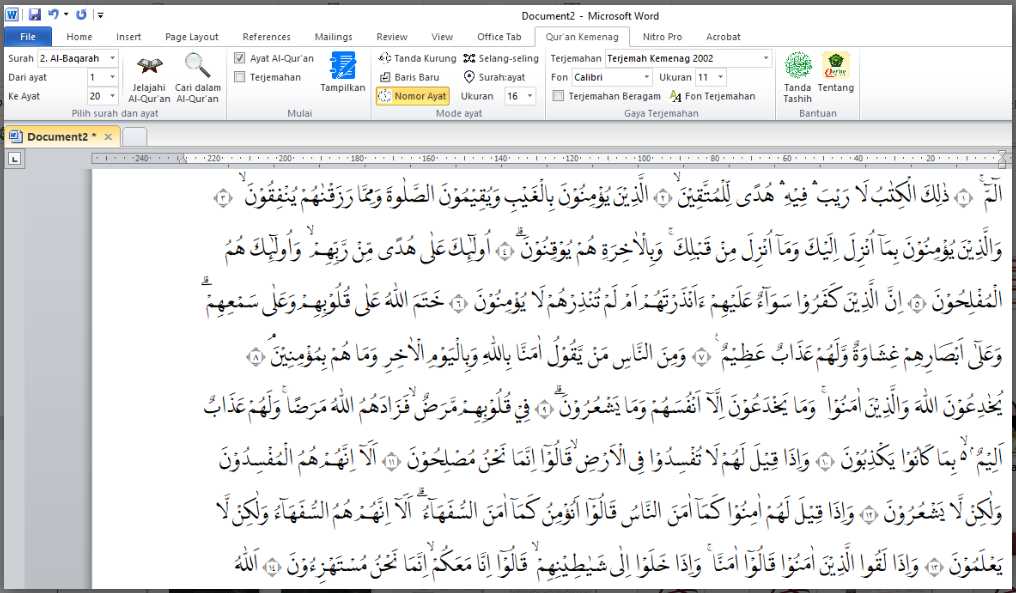Switch to the Review tab
The image size is (1016, 593).
[x=392, y=37]
